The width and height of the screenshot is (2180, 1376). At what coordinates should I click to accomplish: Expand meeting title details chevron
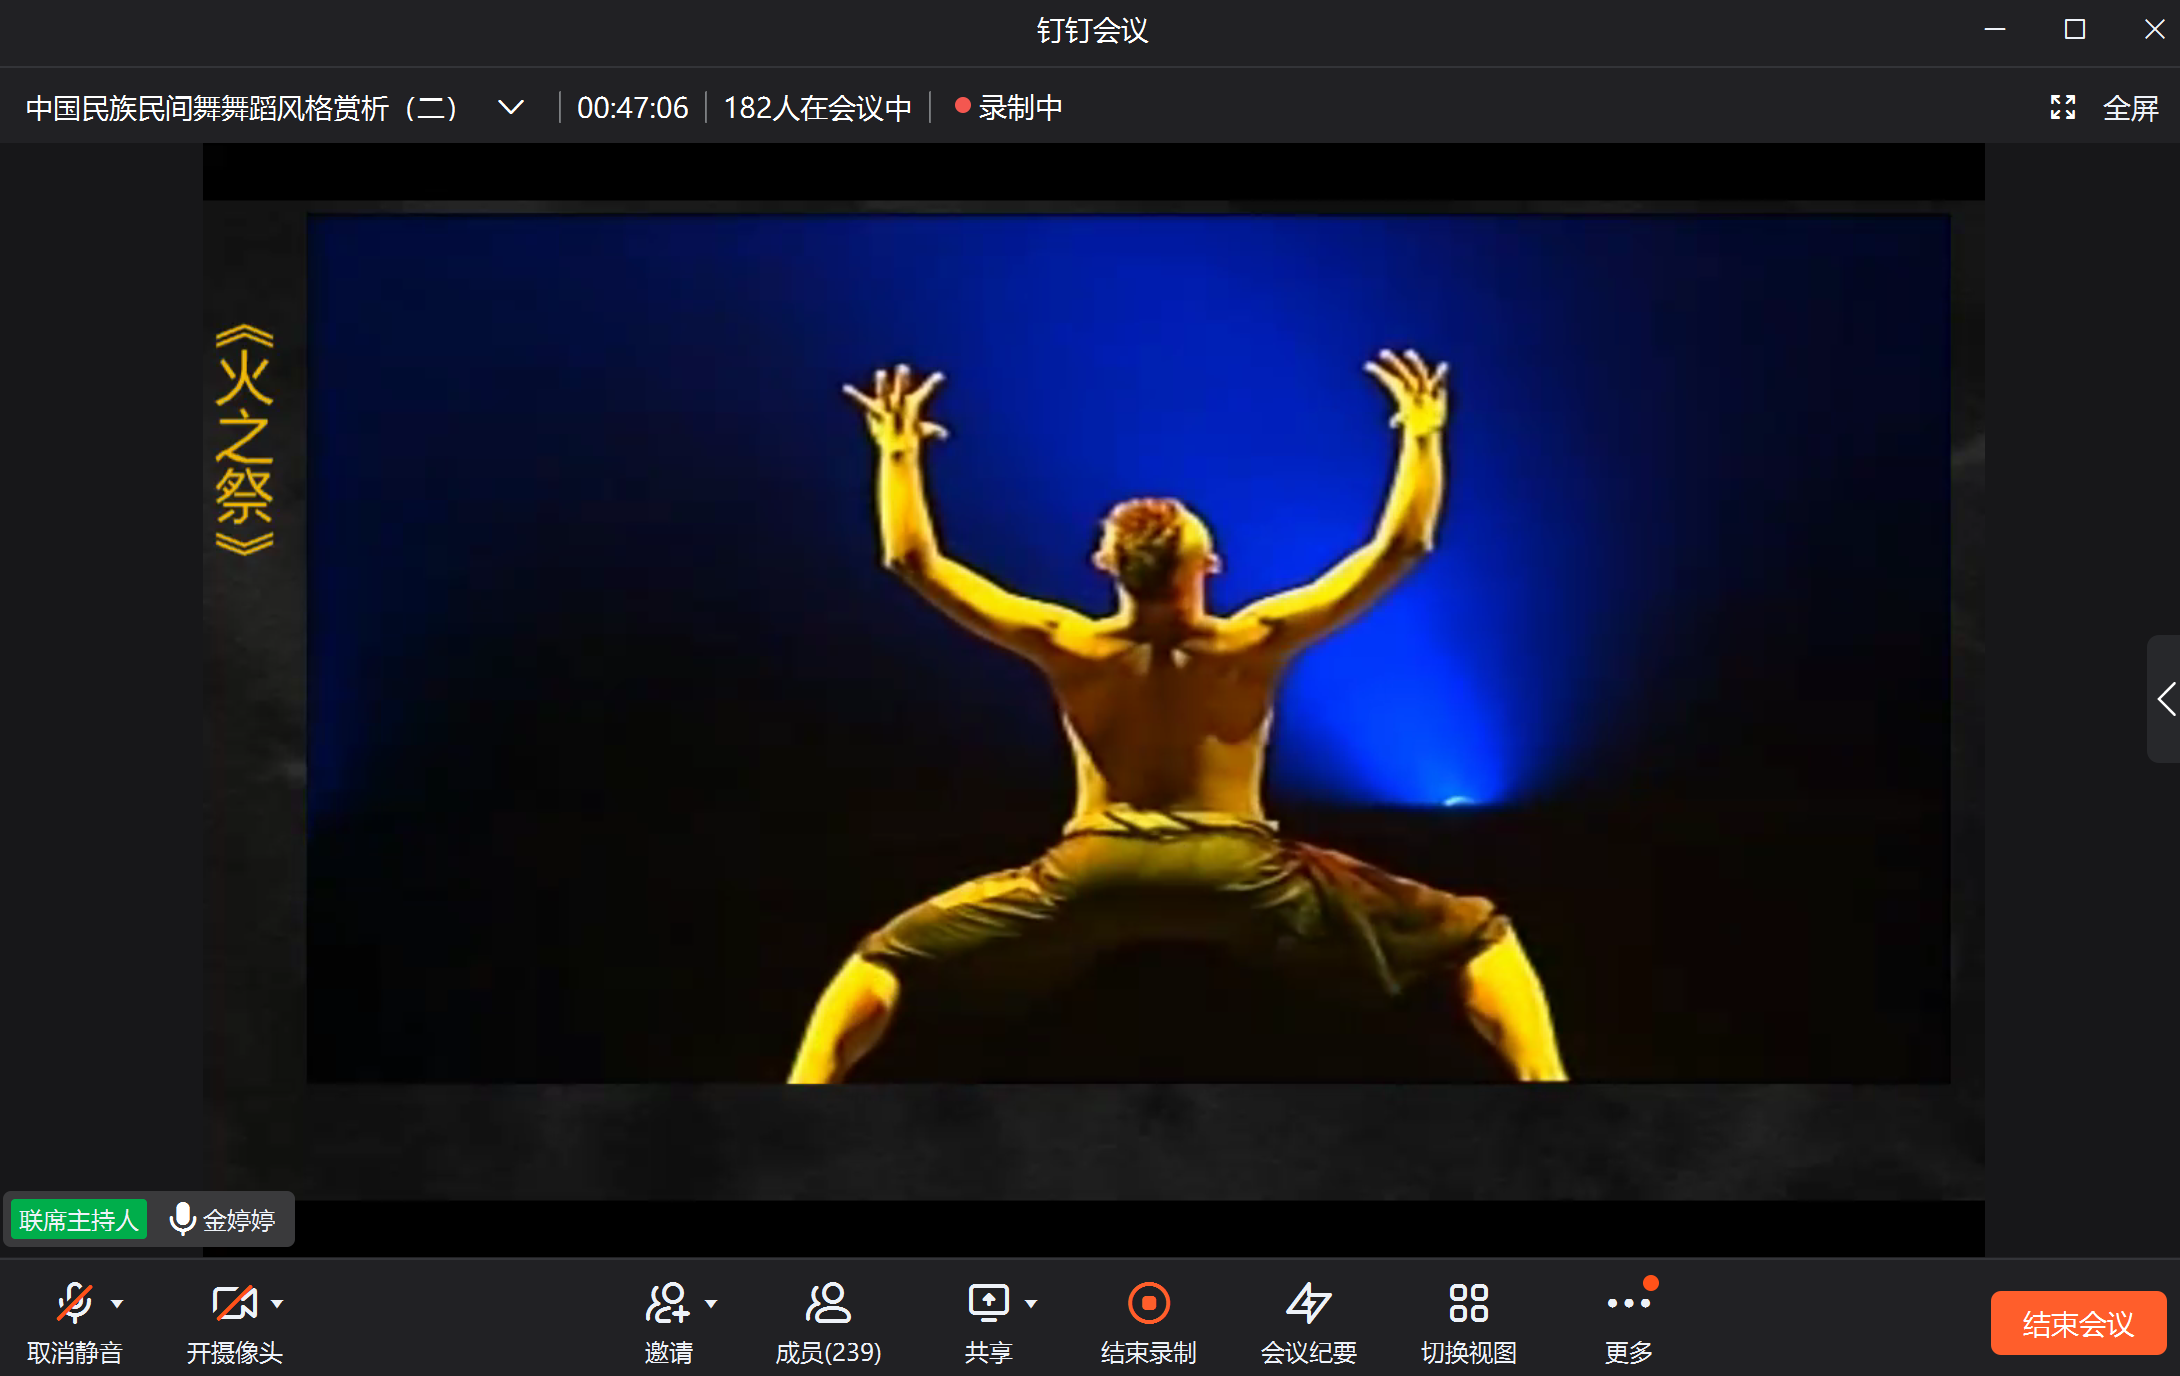pyautogui.click(x=511, y=107)
